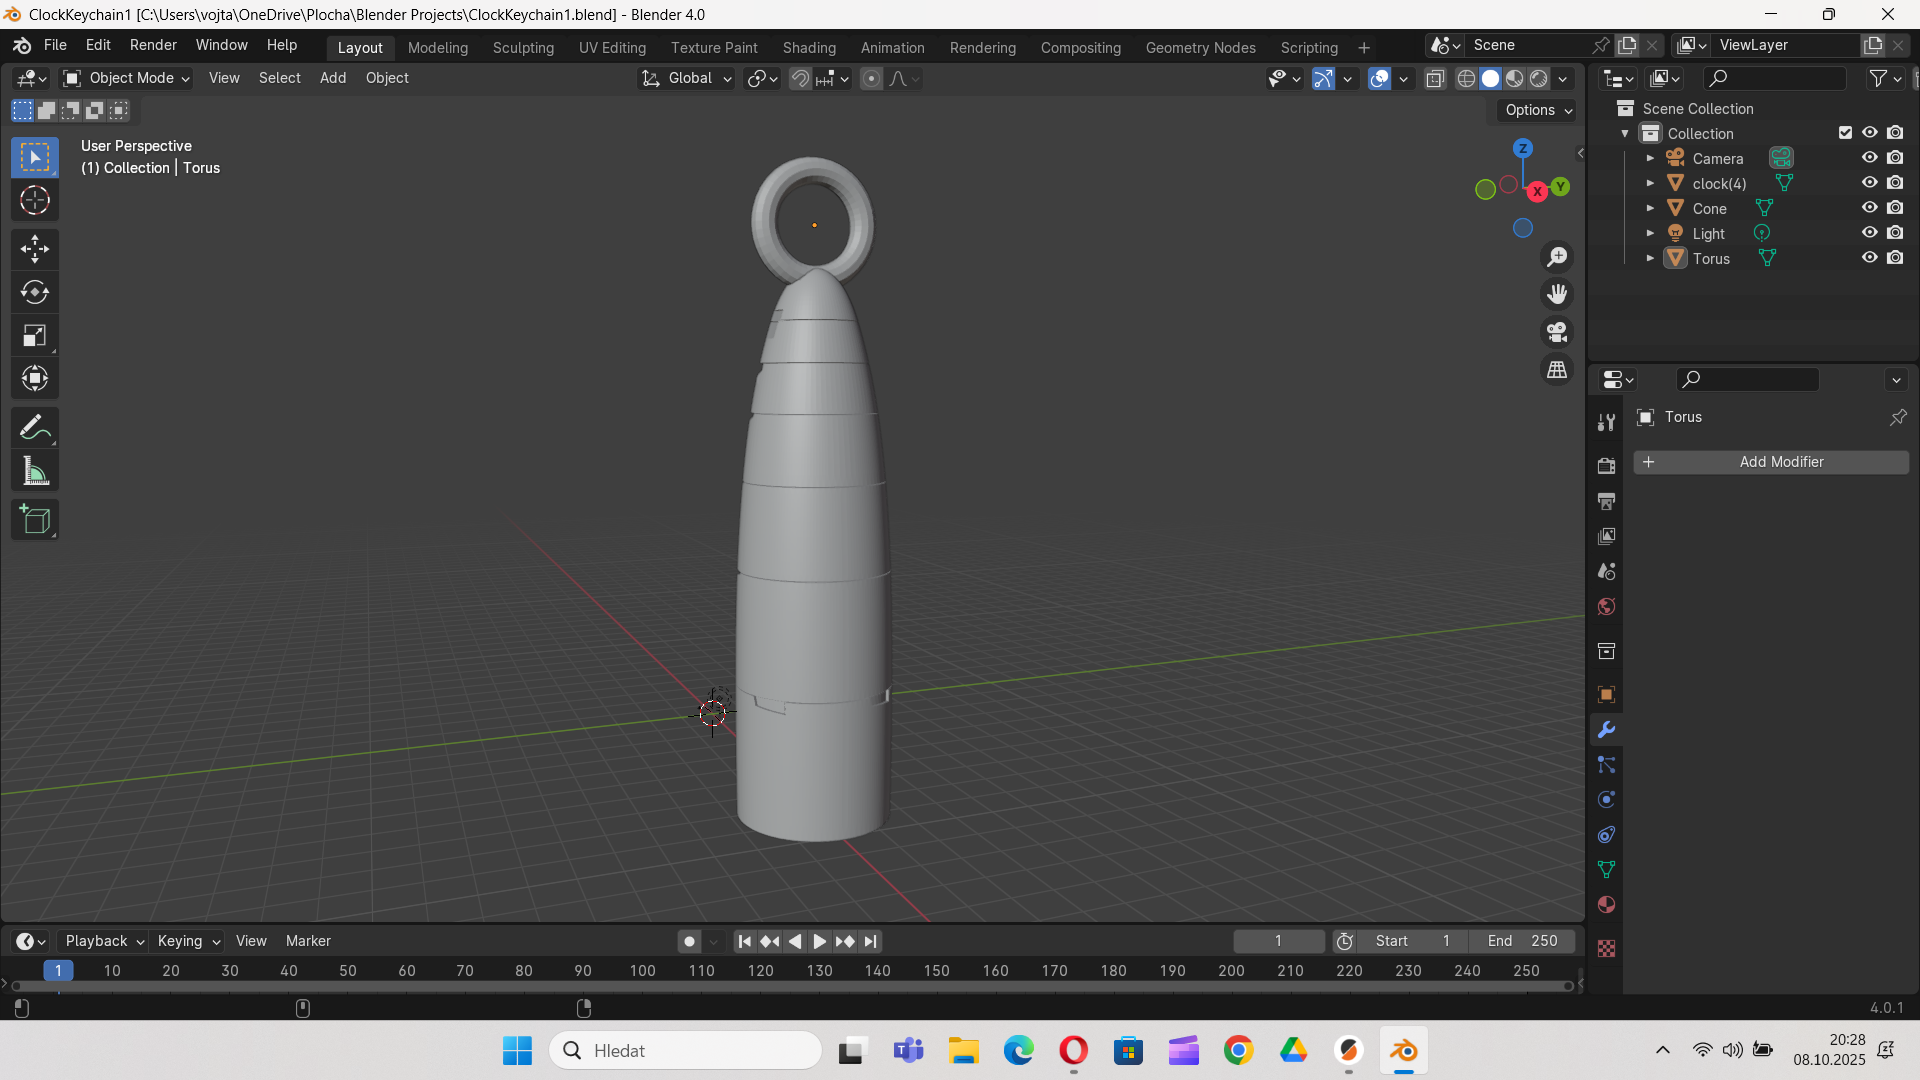Open the Shading workspace tab
1920x1080 pixels.
(809, 47)
